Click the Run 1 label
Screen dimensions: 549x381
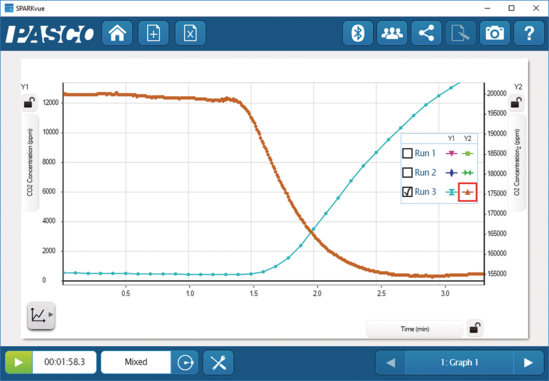pyautogui.click(x=425, y=153)
